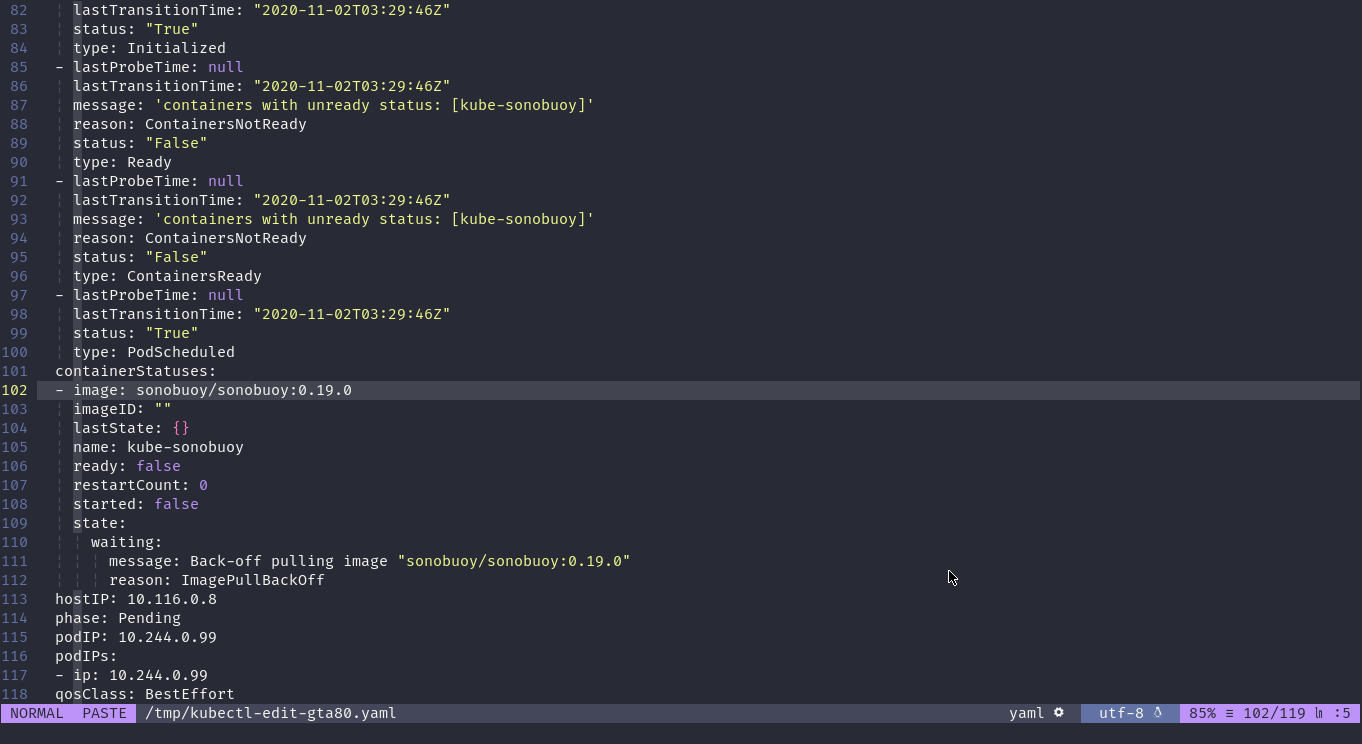The height and width of the screenshot is (744, 1362).
Task: Click reason: ImagePullBackOff
Action: (217, 580)
